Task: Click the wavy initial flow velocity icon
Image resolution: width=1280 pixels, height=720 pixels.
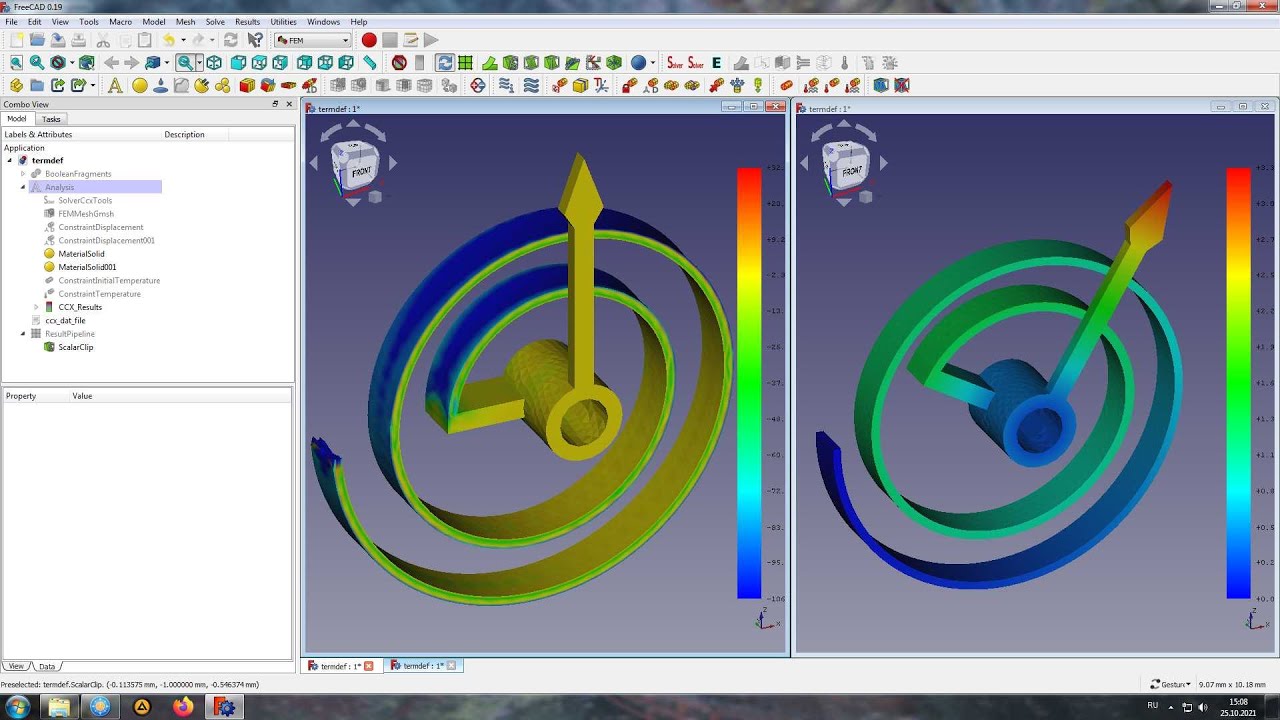Action: point(506,85)
